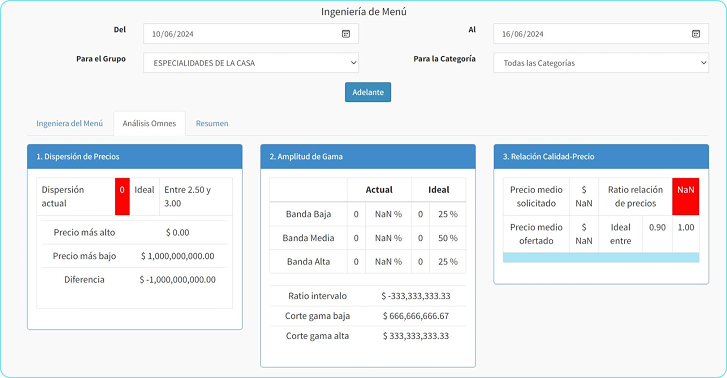Screen dimensions: 727x378
Task: Click the value '$ 1,000,000,000.00'
Action: tap(178, 256)
